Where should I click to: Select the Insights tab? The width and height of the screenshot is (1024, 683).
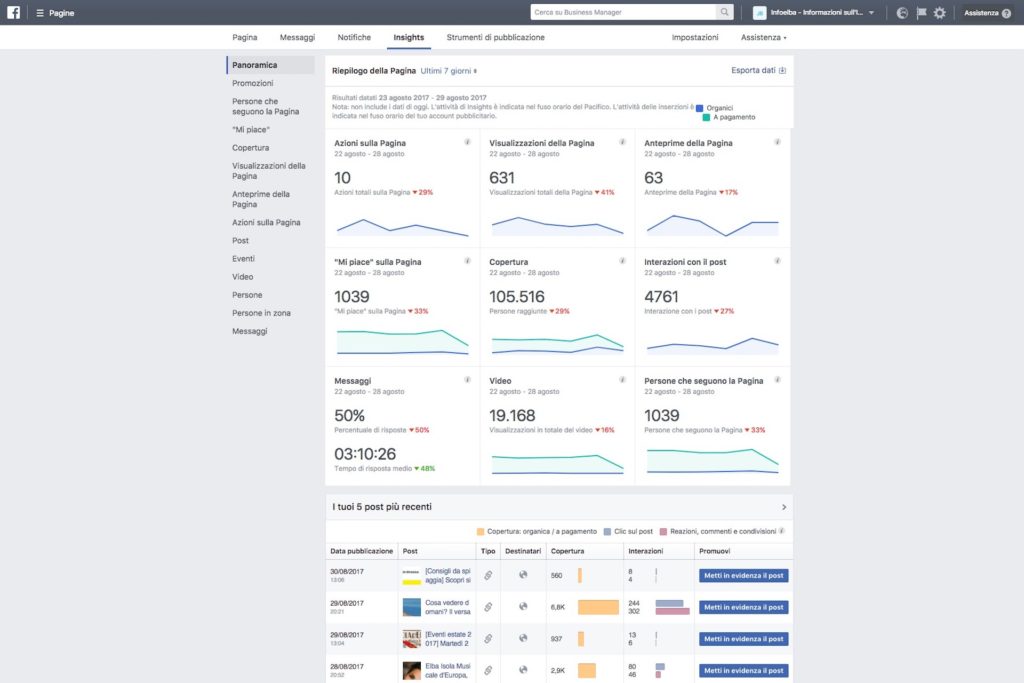[409, 37]
